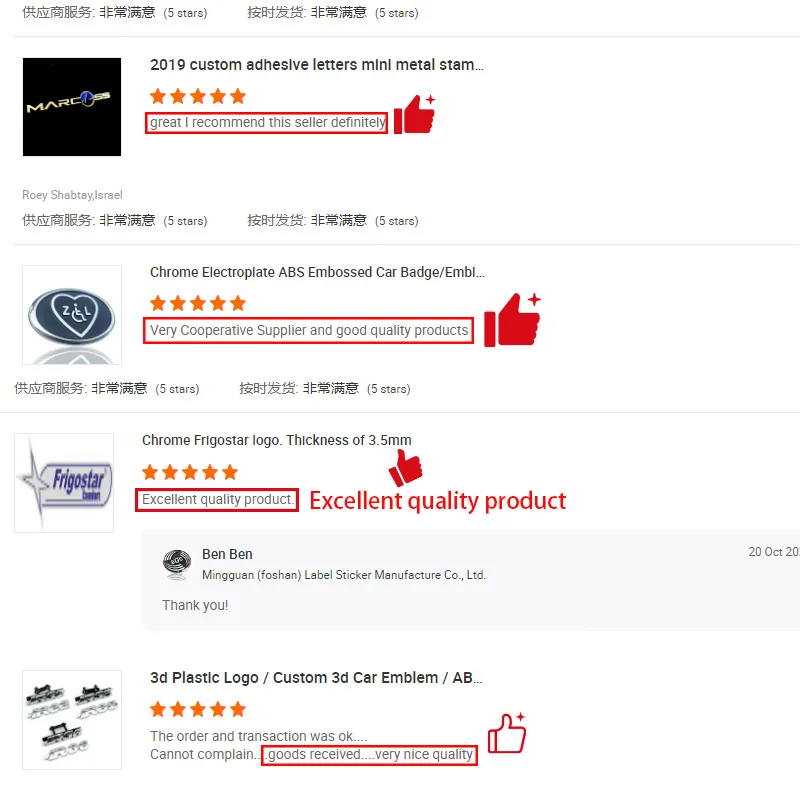Click the large red Excellent quality product annotation
Viewport: 800px width, 800px height.
pyautogui.click(x=438, y=501)
